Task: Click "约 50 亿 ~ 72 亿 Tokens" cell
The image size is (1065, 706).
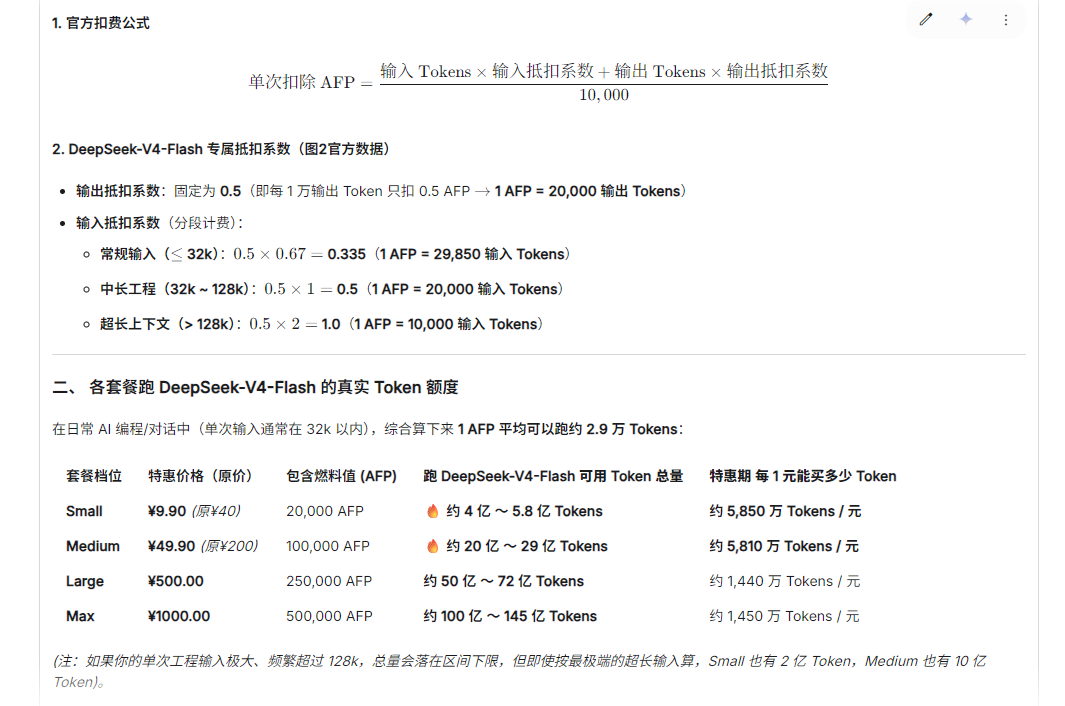Action: tap(503, 582)
